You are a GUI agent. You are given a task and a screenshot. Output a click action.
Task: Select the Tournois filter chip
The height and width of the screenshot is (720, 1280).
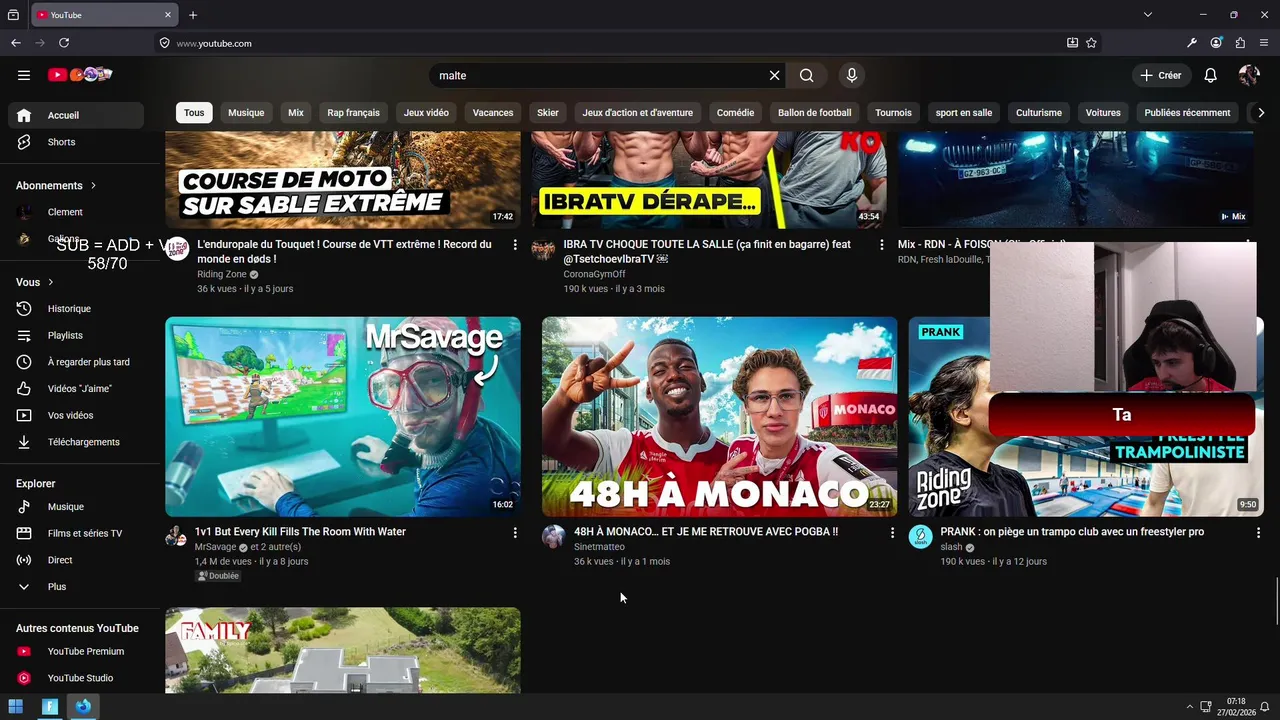[893, 113]
